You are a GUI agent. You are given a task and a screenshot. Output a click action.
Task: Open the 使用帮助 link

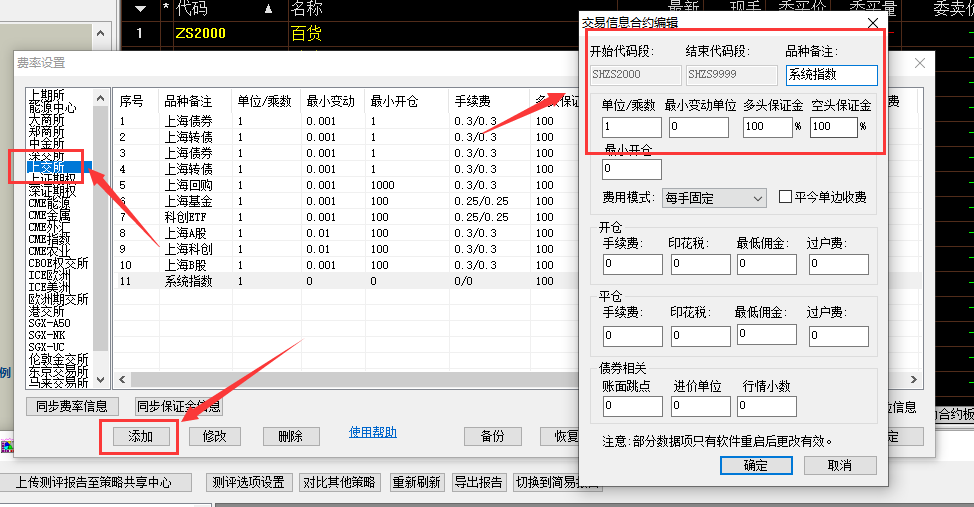[x=372, y=432]
